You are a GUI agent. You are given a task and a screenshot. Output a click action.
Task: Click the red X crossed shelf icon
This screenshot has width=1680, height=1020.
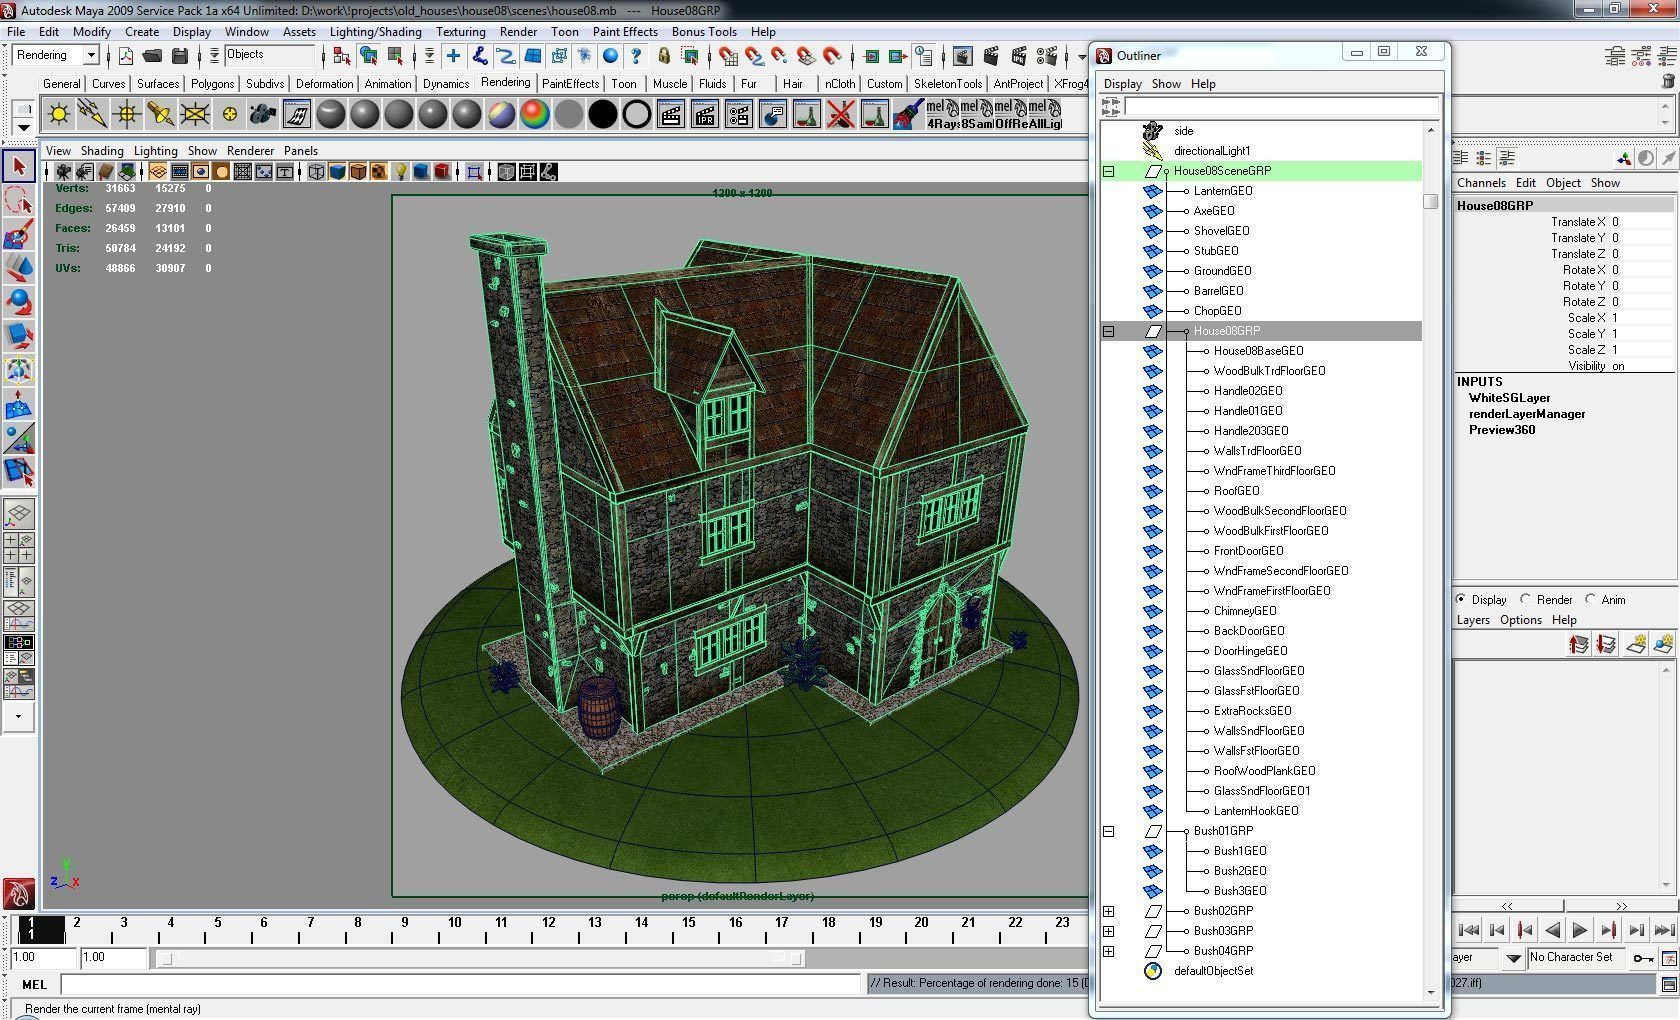click(841, 115)
